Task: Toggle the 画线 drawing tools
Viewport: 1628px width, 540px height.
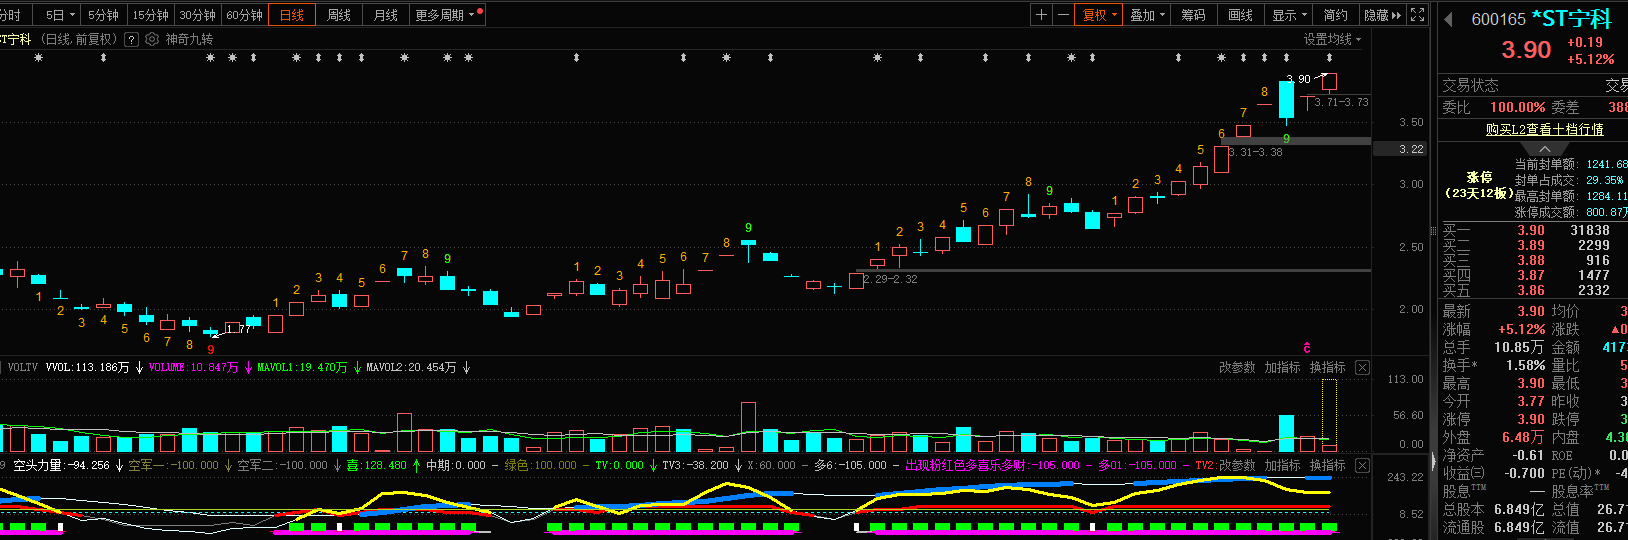Action: tap(1241, 15)
